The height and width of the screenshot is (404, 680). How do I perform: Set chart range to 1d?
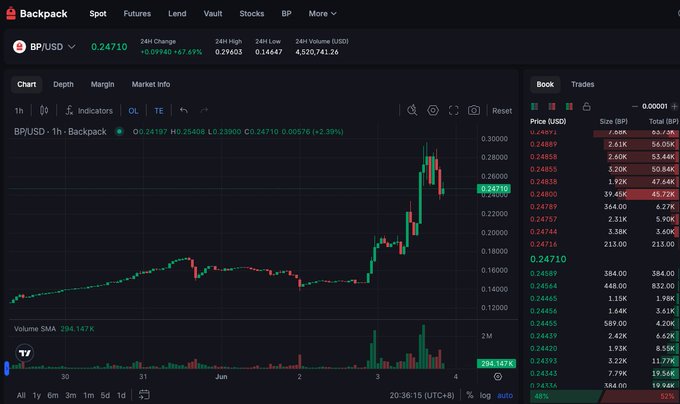click(x=121, y=395)
